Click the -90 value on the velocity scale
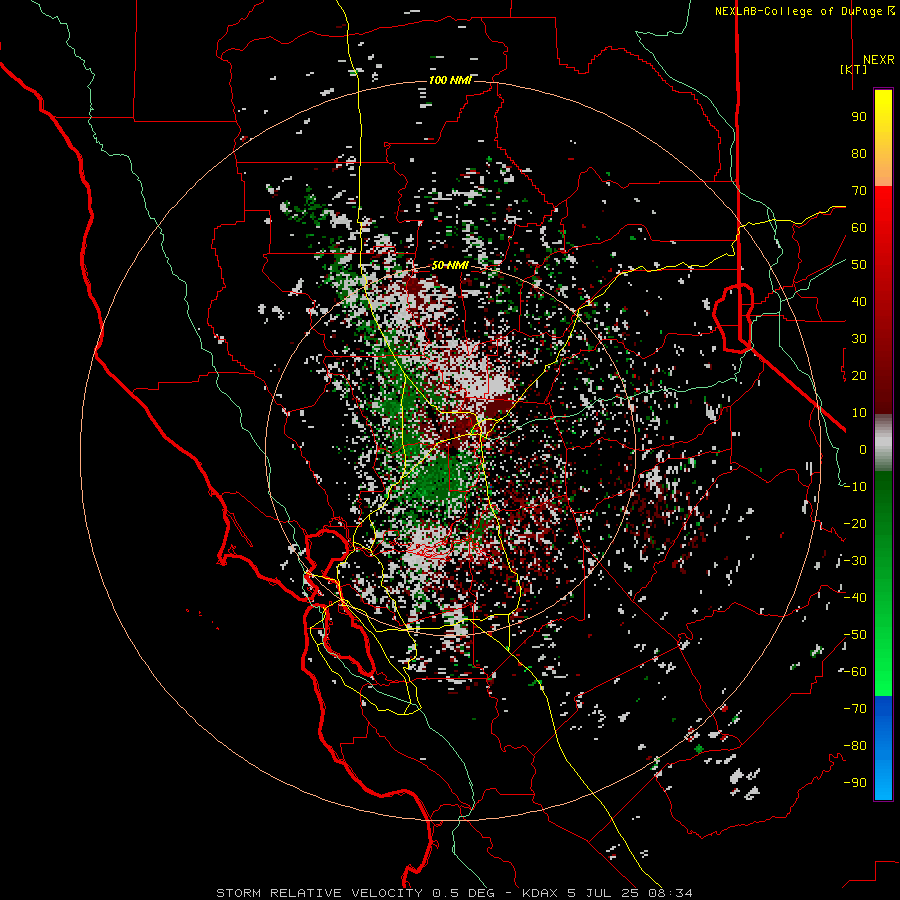The width and height of the screenshot is (900, 900). pyautogui.click(x=855, y=783)
